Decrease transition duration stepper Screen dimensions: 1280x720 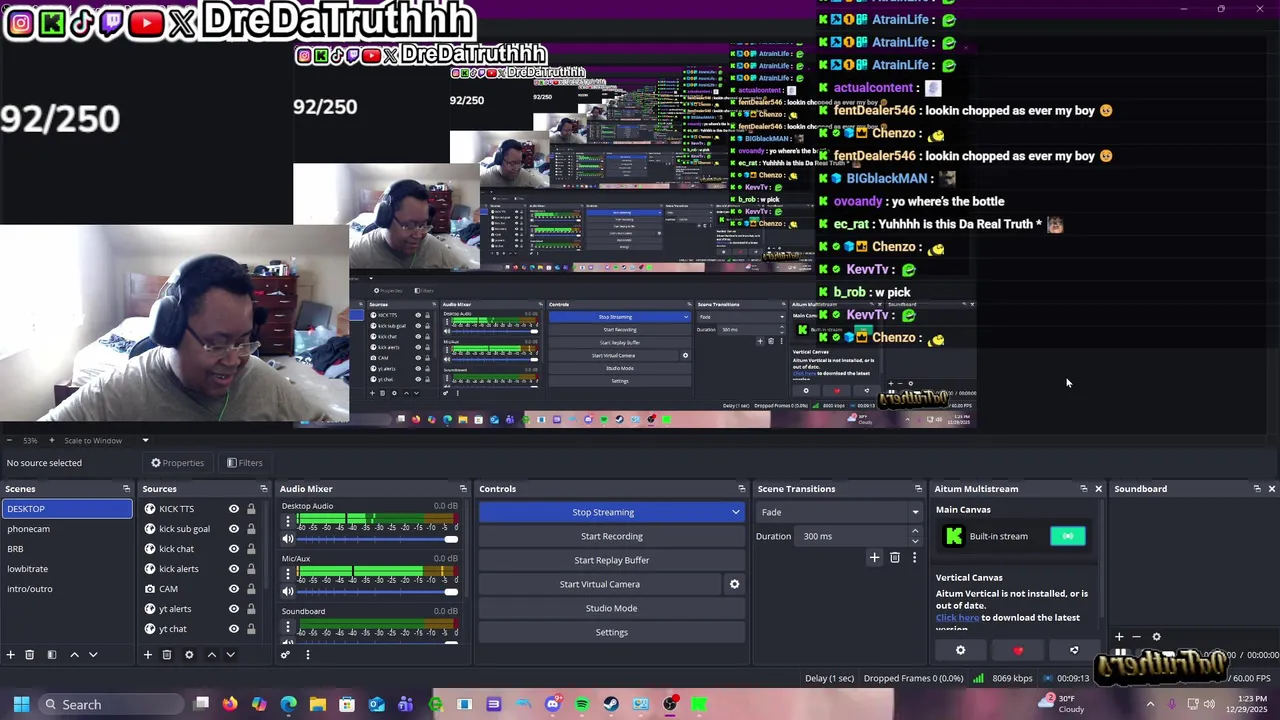click(x=915, y=542)
